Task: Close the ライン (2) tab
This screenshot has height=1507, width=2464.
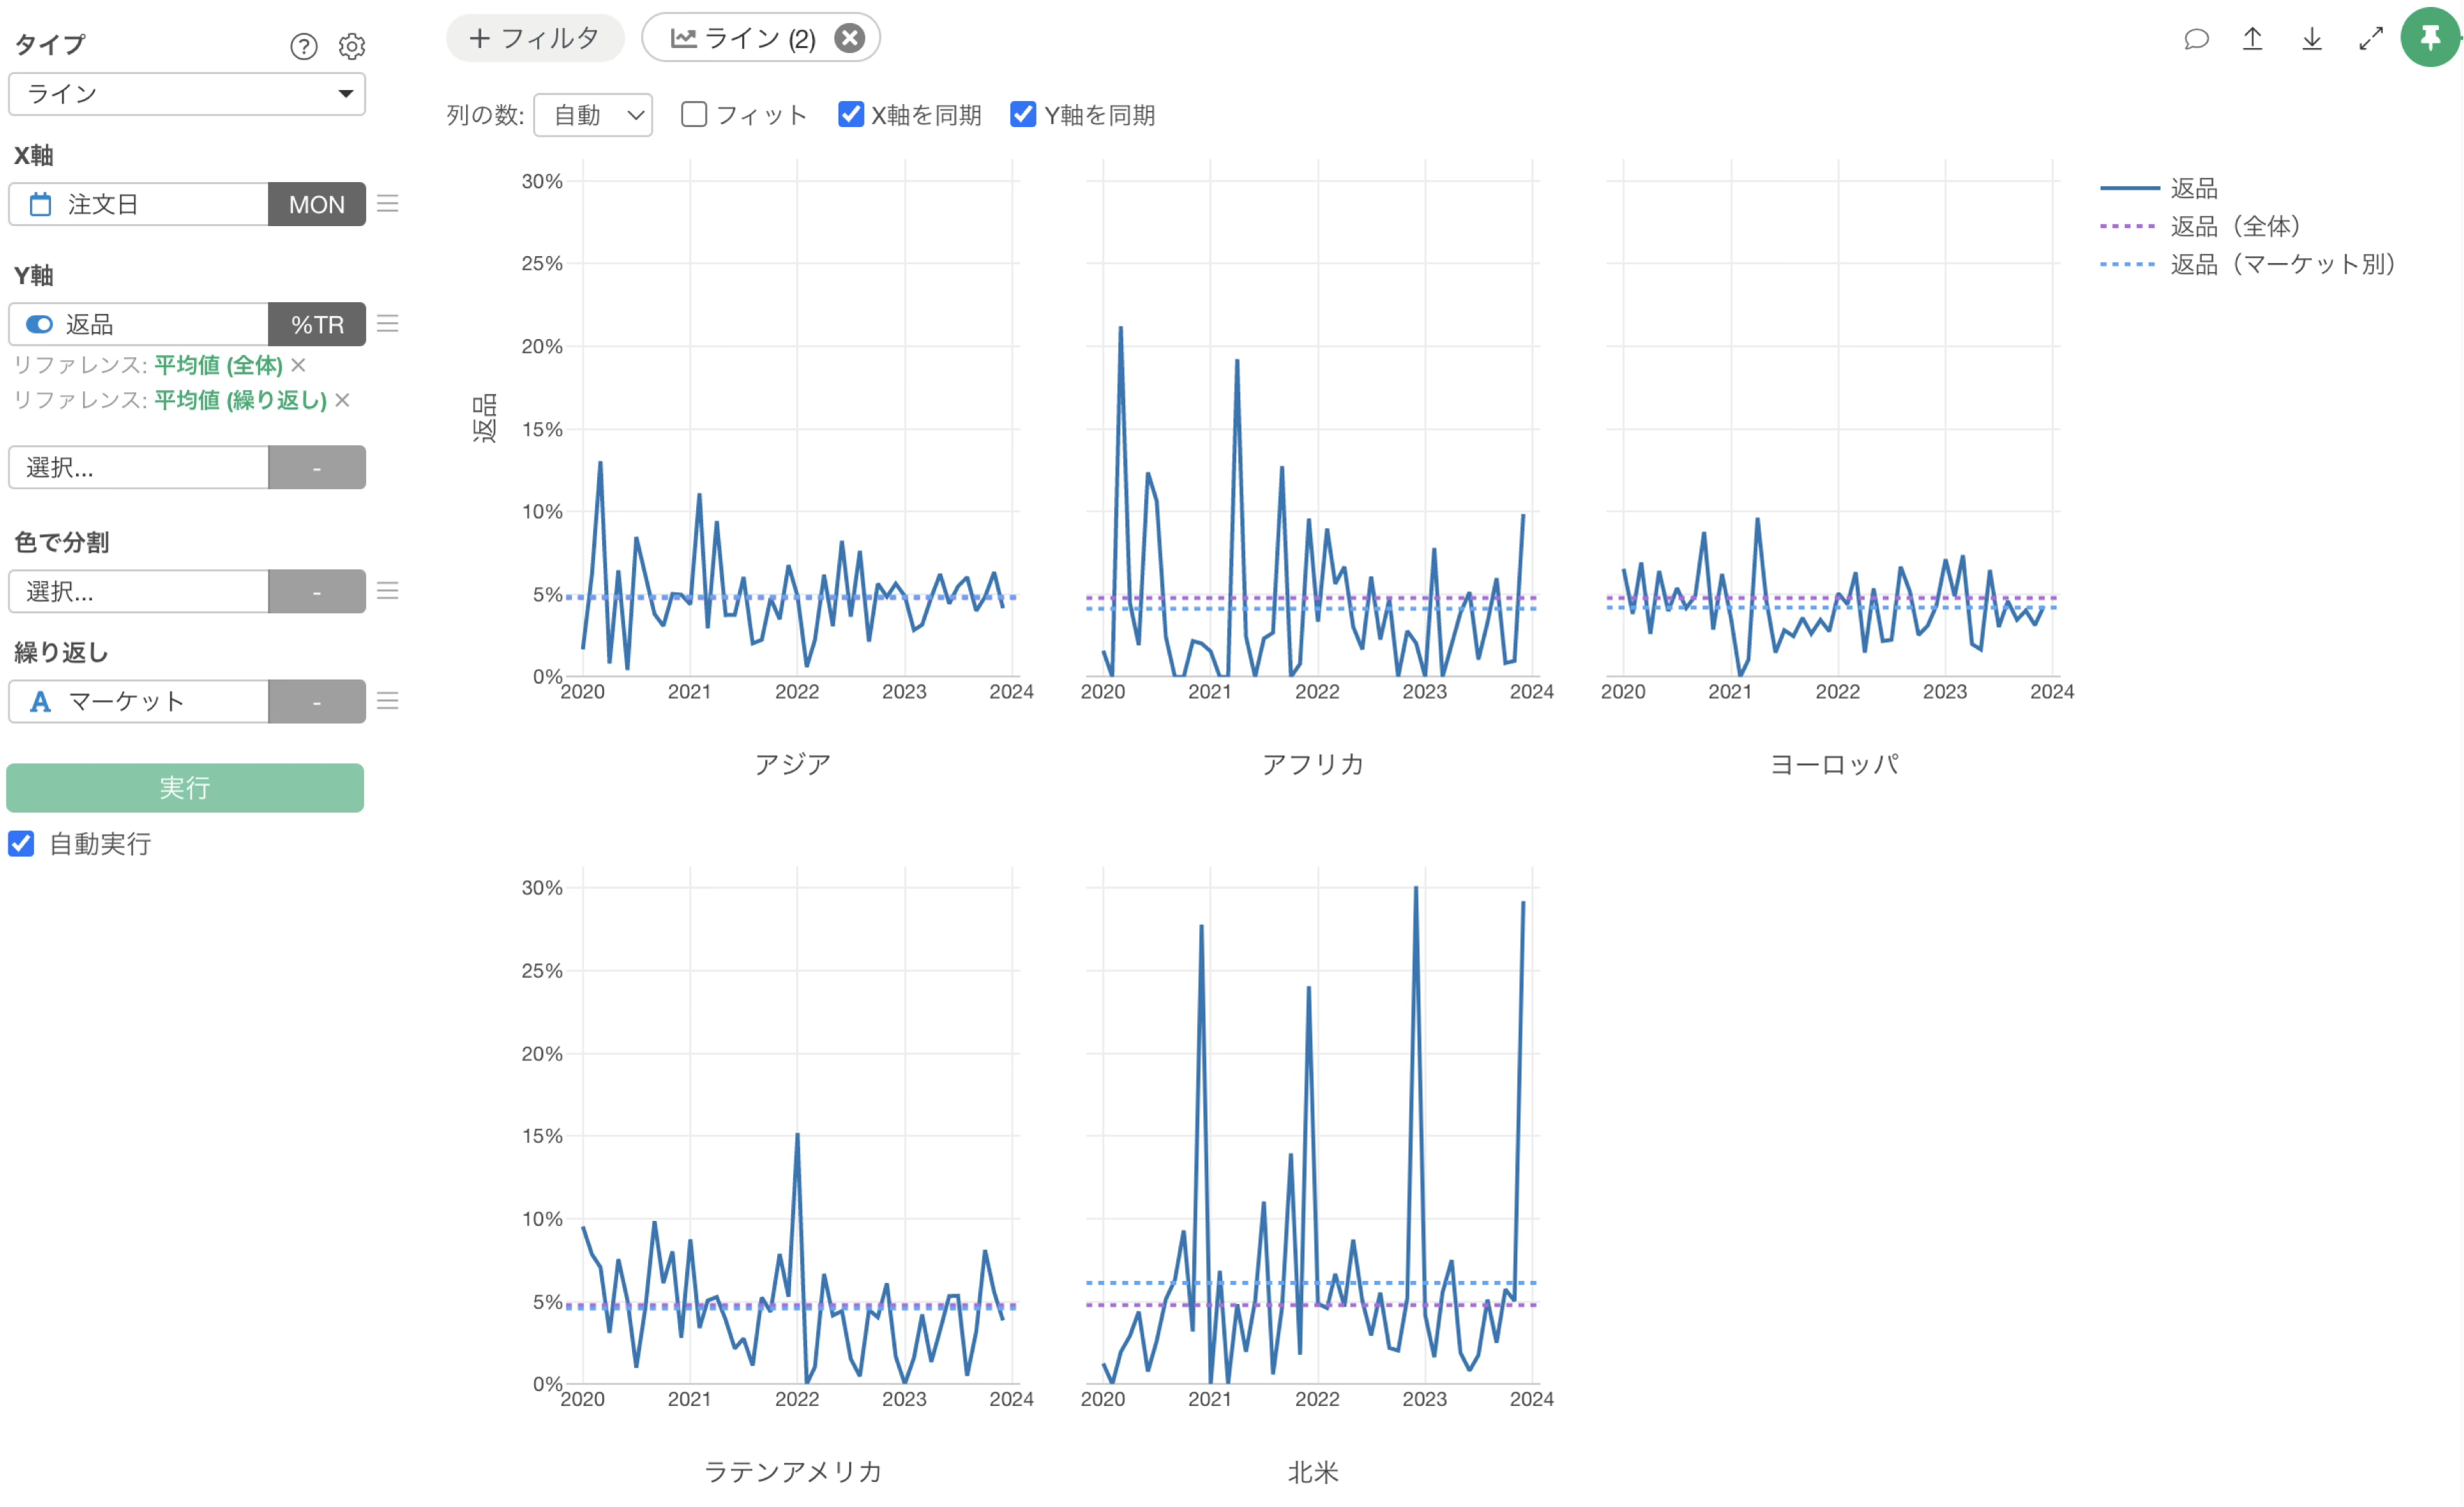Action: click(849, 38)
